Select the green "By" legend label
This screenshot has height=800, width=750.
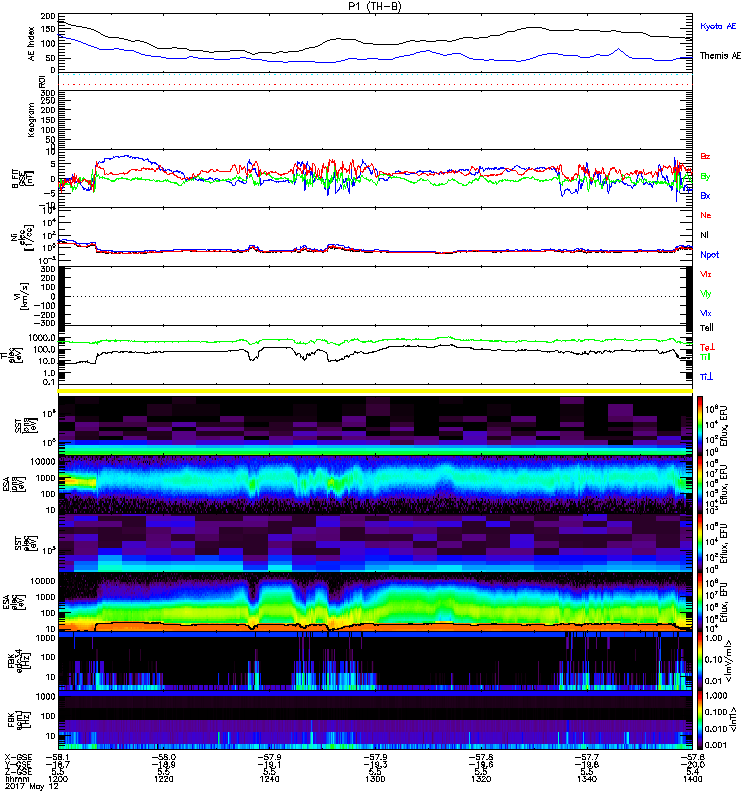click(x=705, y=177)
